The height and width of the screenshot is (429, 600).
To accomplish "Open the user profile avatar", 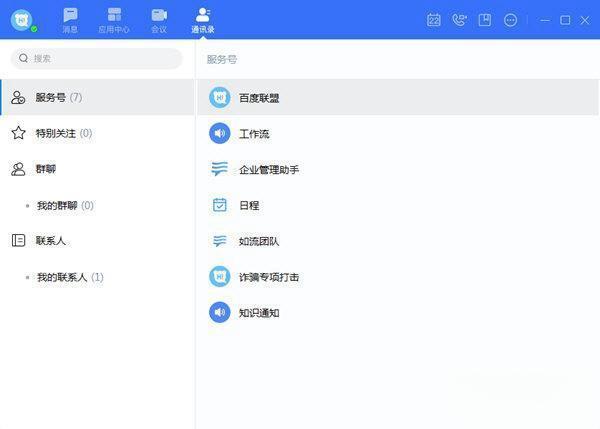I will (21, 20).
